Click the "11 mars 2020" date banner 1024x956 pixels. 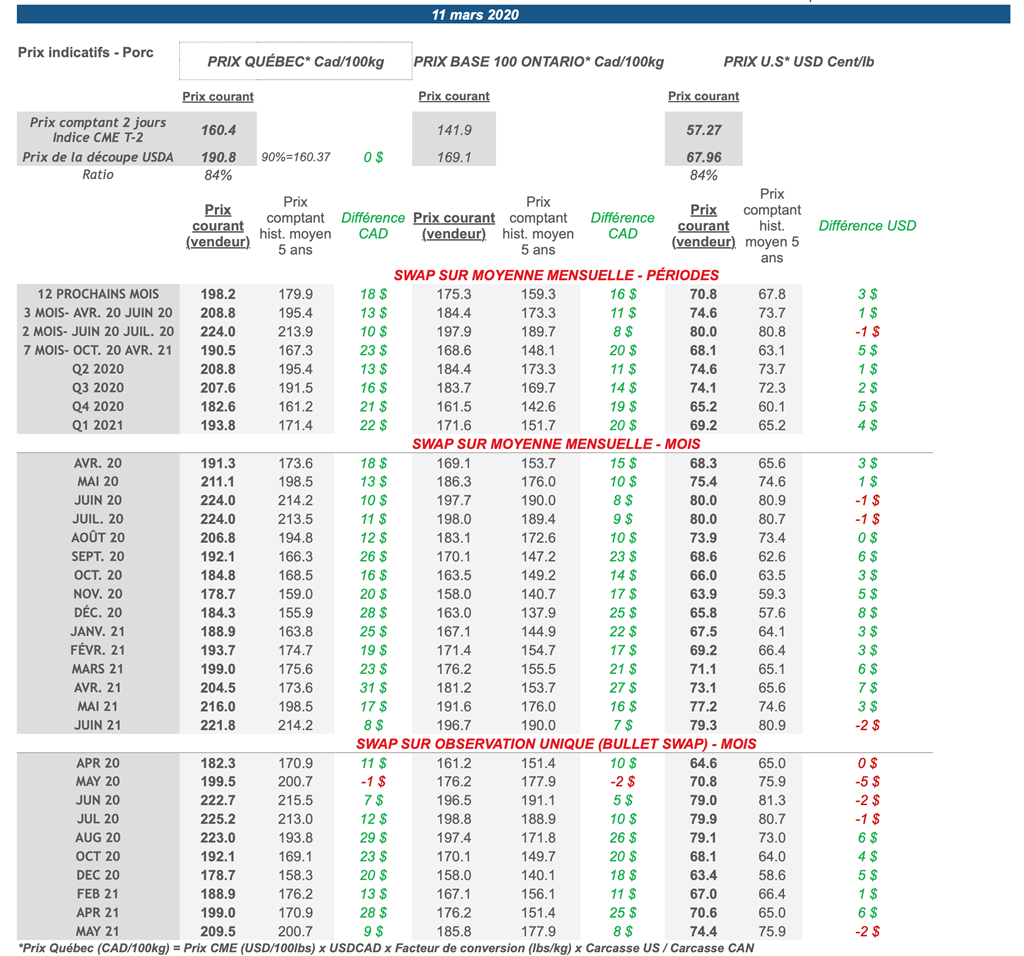pos(475,15)
